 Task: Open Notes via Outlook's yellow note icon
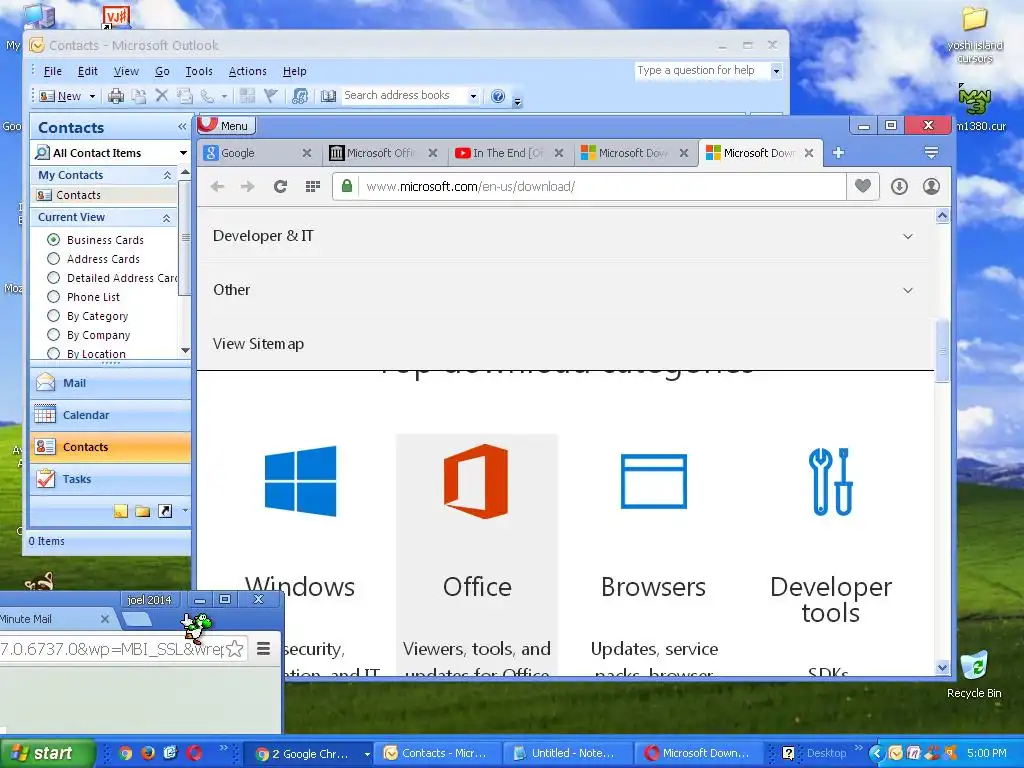click(121, 511)
